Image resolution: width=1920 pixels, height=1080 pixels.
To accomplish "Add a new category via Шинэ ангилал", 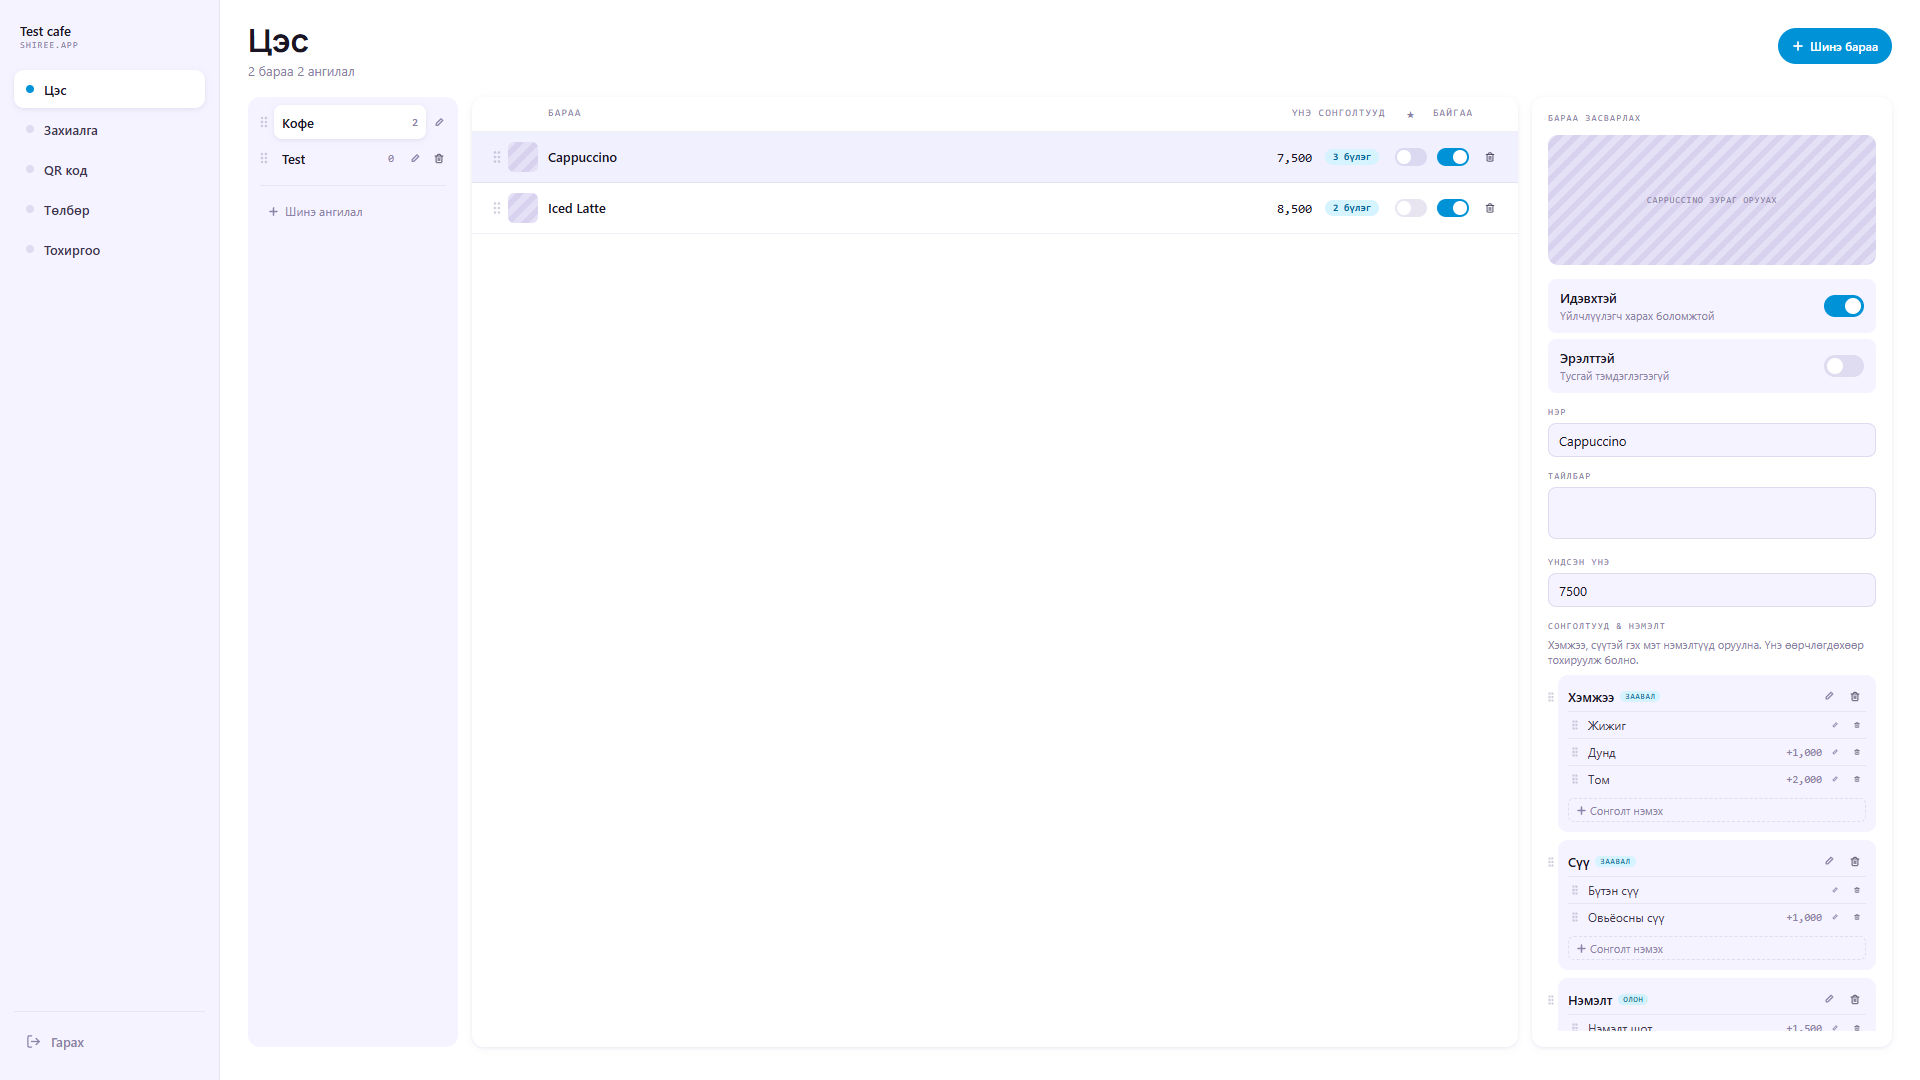I will coord(316,212).
